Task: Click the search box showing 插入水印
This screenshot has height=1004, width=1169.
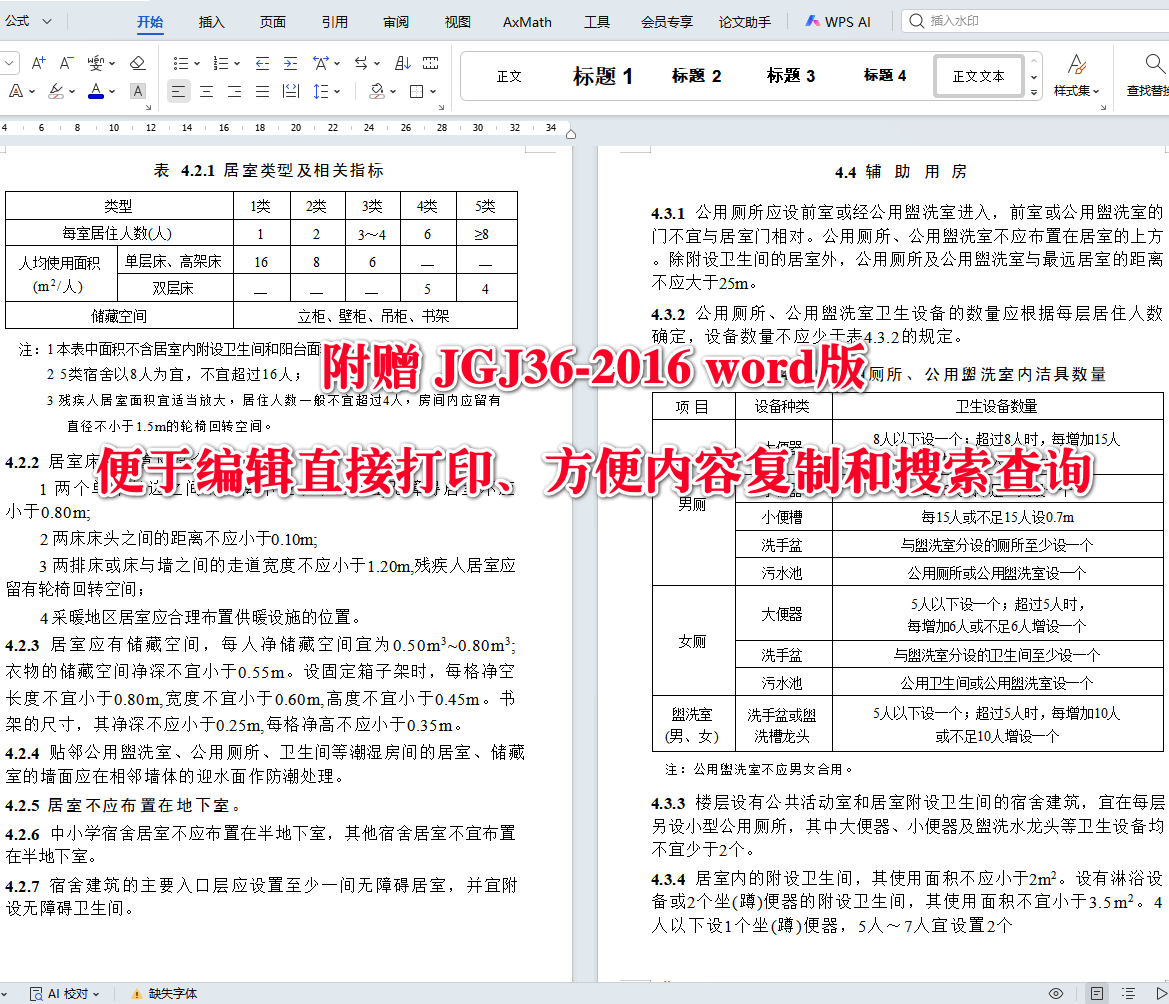Action: [1036, 21]
